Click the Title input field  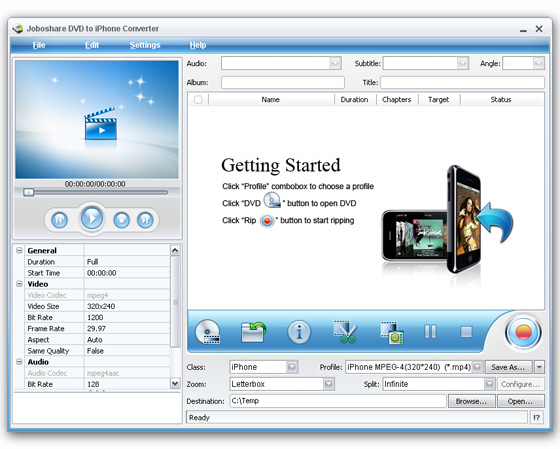coord(462,82)
